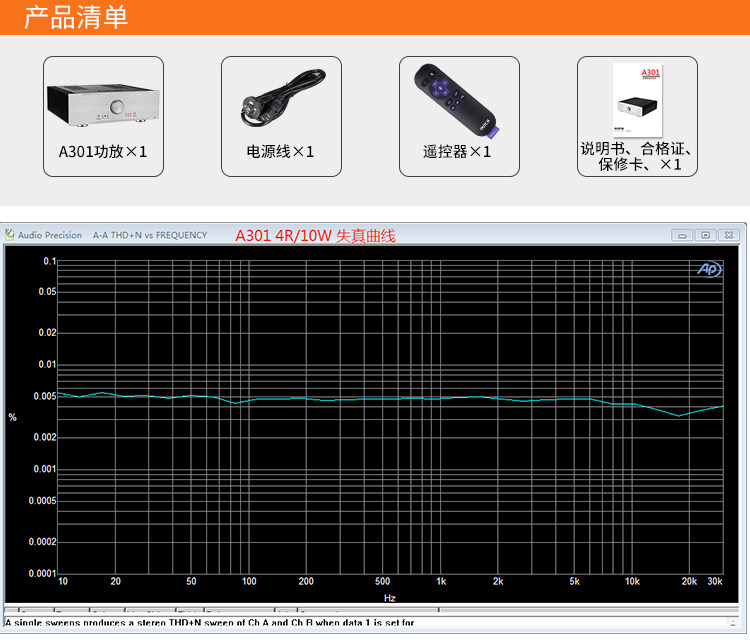Click the 'Hz' x-axis unit label

pos(389,598)
